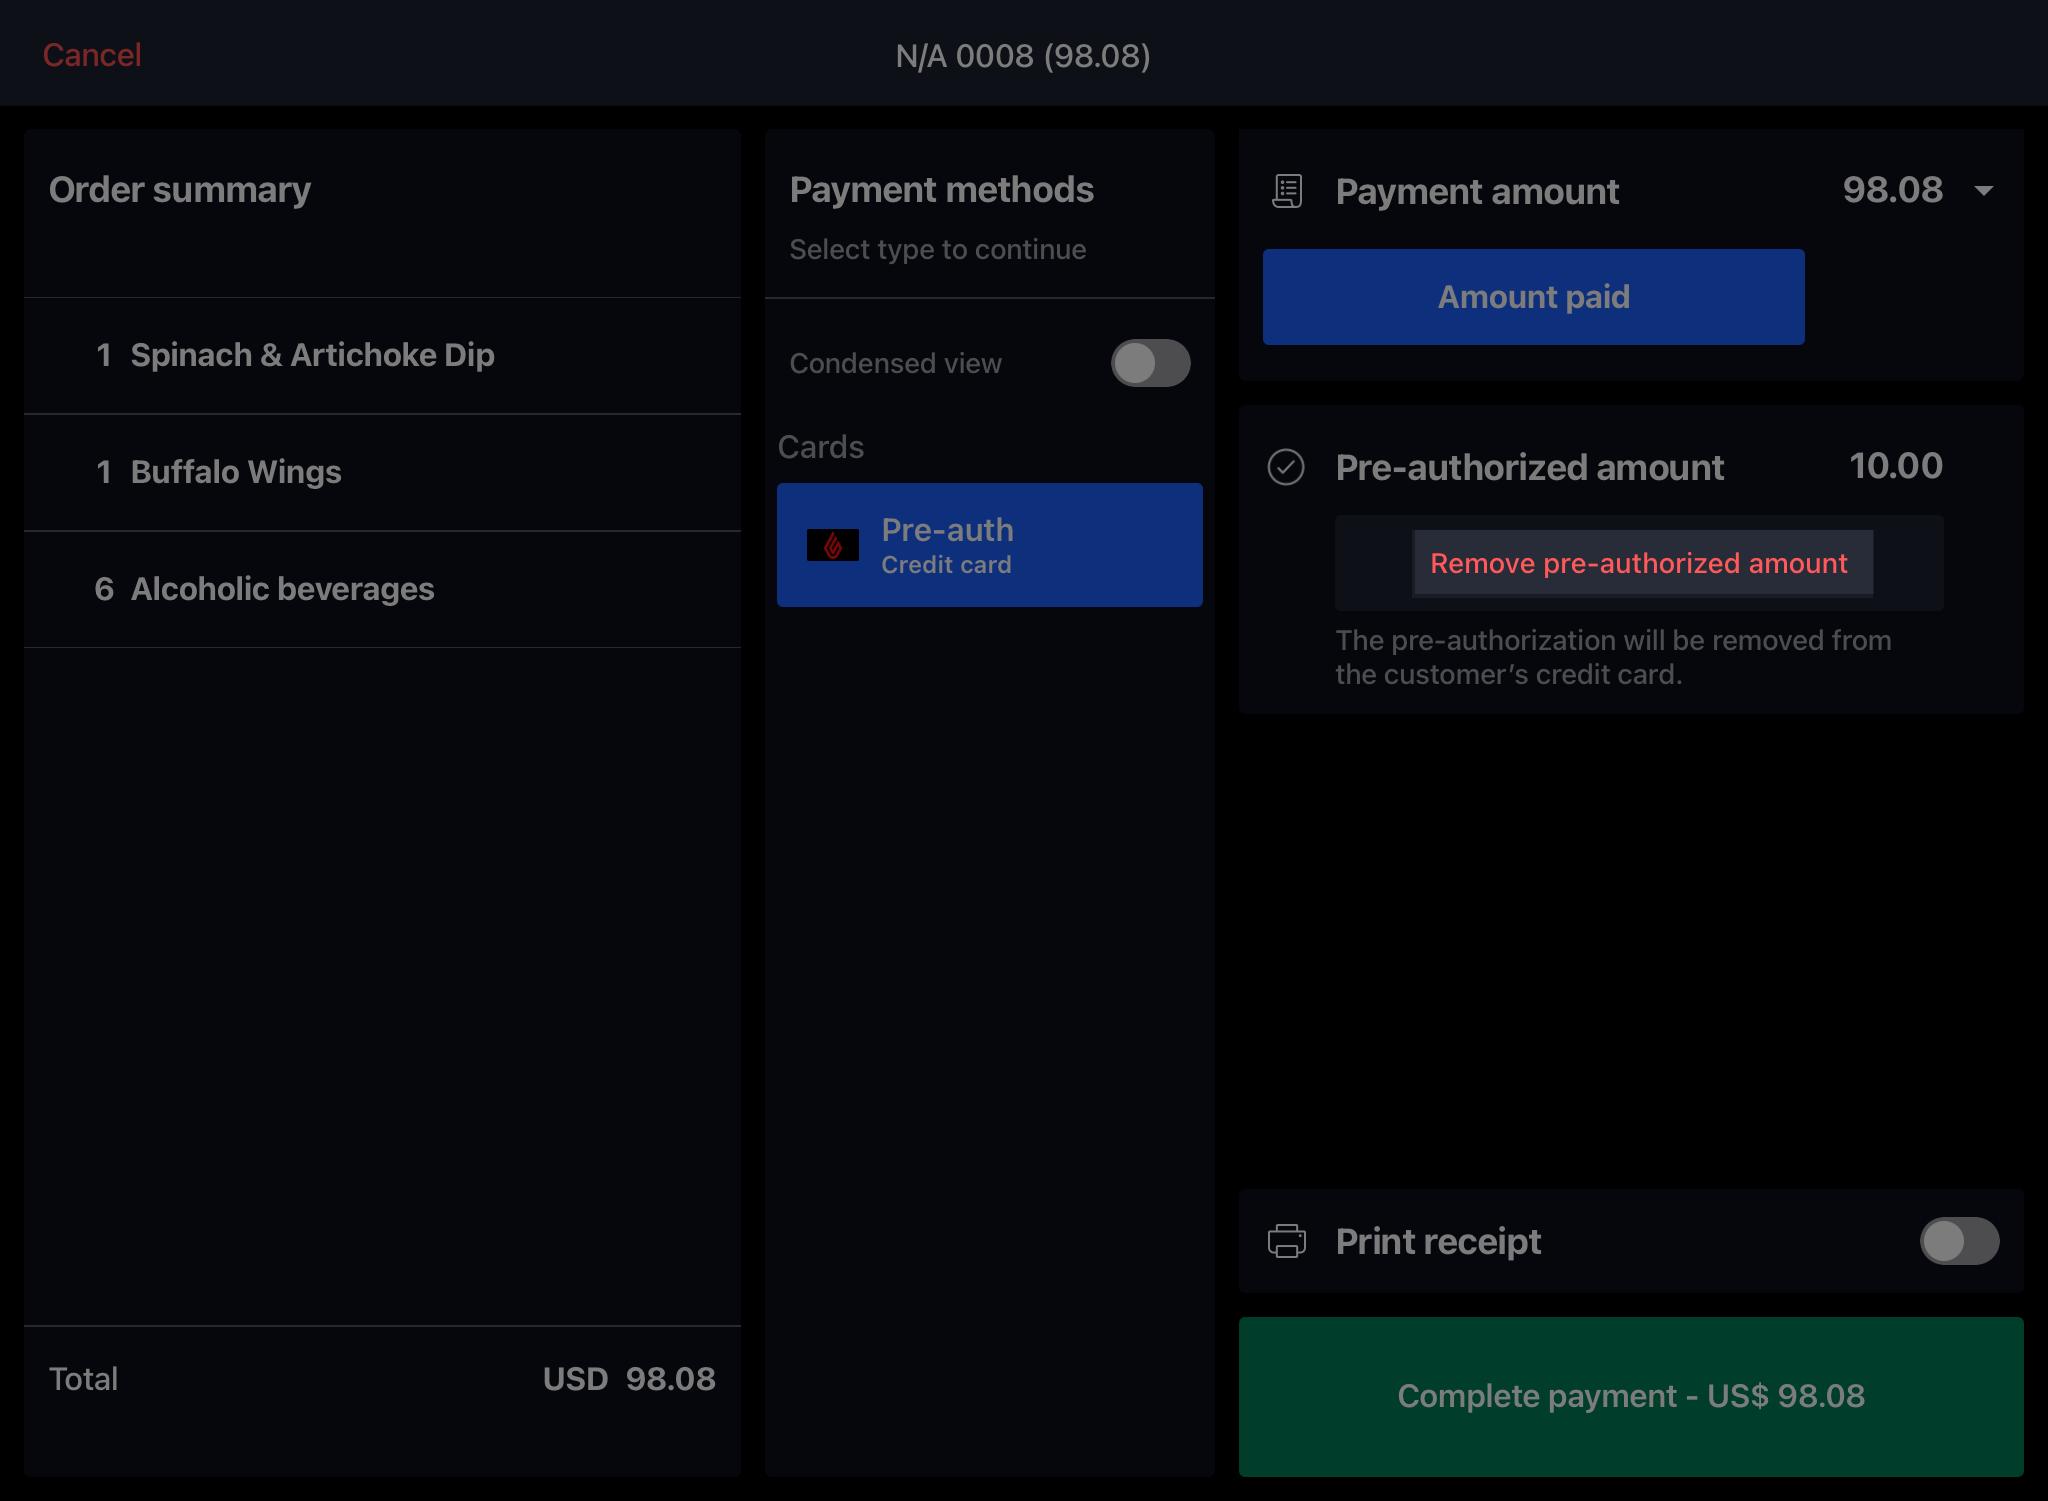Click the Lightspeed flame card icon

click(x=833, y=545)
